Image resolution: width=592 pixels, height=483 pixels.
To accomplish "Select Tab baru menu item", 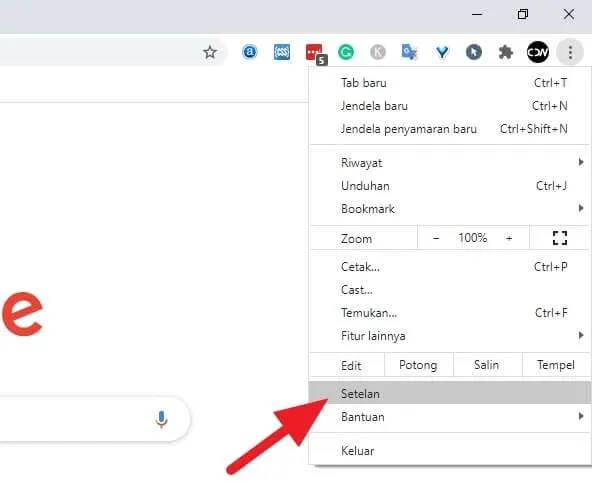I will [x=449, y=83].
